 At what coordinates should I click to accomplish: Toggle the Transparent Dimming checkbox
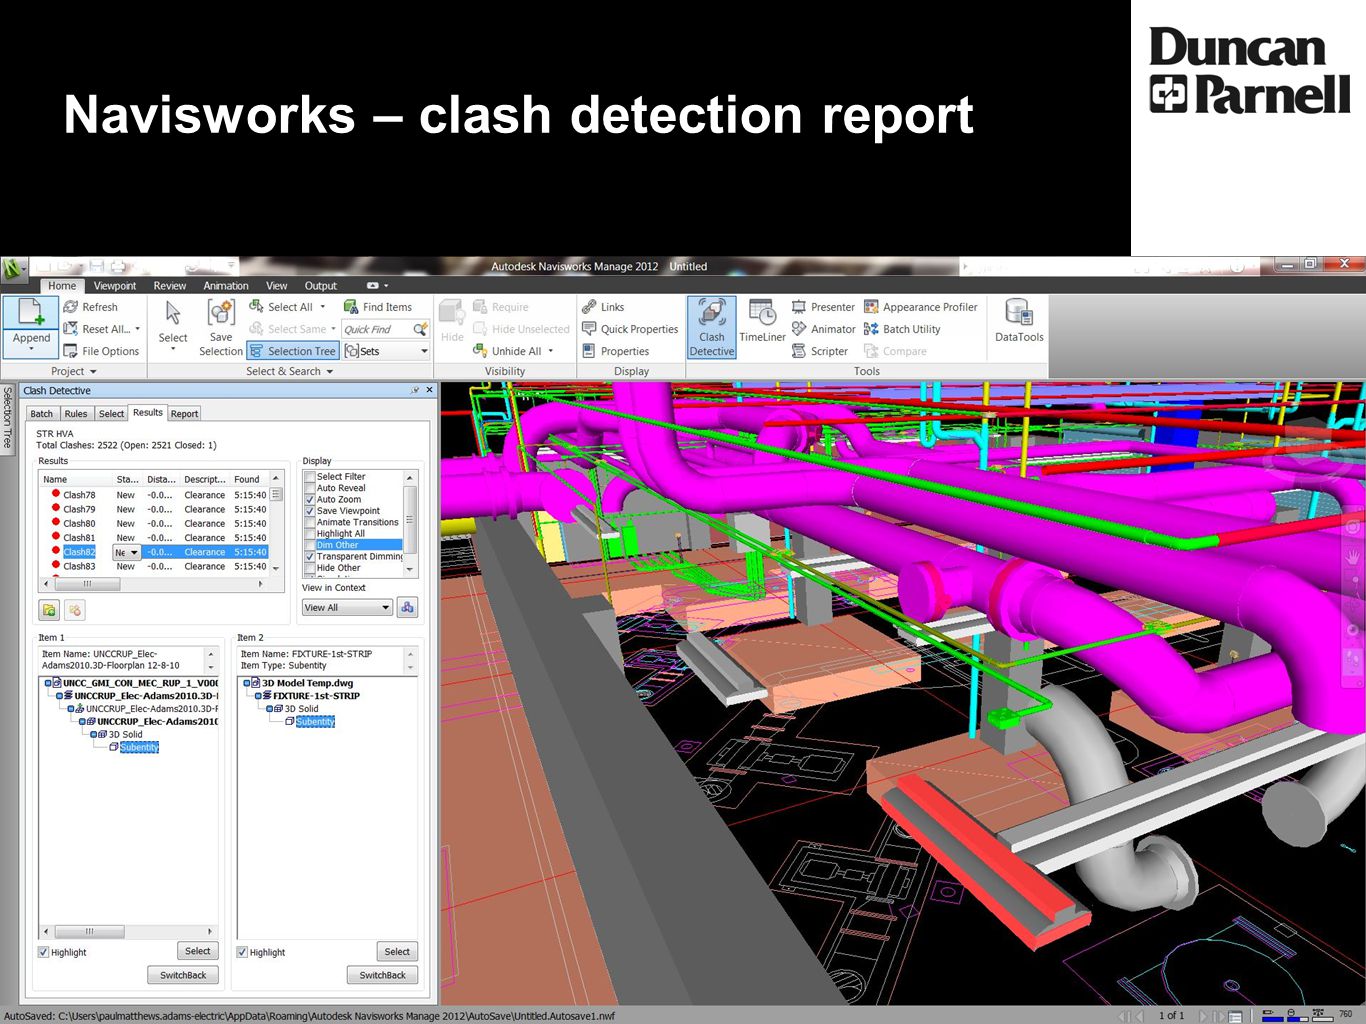point(310,556)
